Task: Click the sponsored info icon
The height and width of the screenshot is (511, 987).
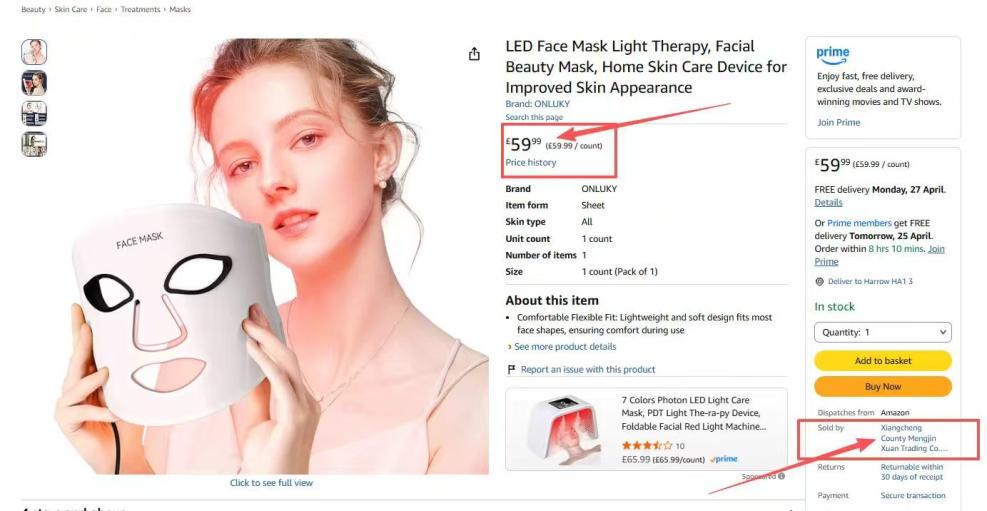Action: click(x=781, y=476)
